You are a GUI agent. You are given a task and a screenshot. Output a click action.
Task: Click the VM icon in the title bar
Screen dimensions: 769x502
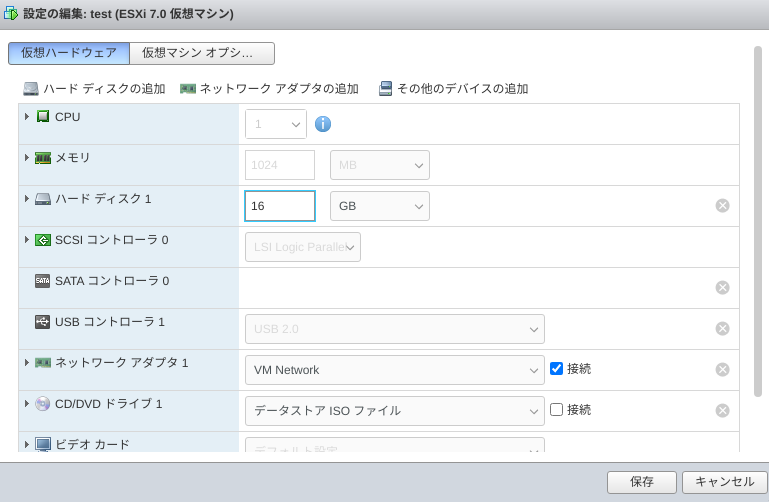11,13
